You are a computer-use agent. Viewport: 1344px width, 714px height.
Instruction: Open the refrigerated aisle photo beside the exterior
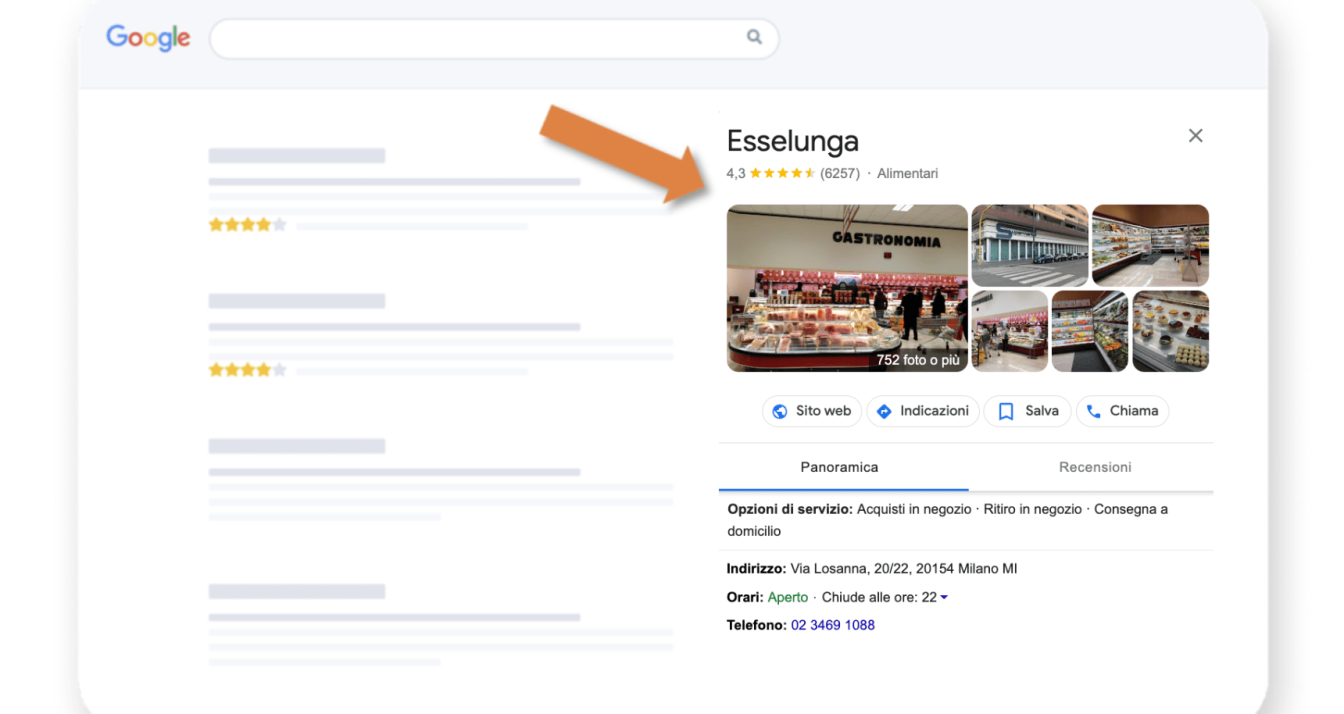coord(1150,246)
